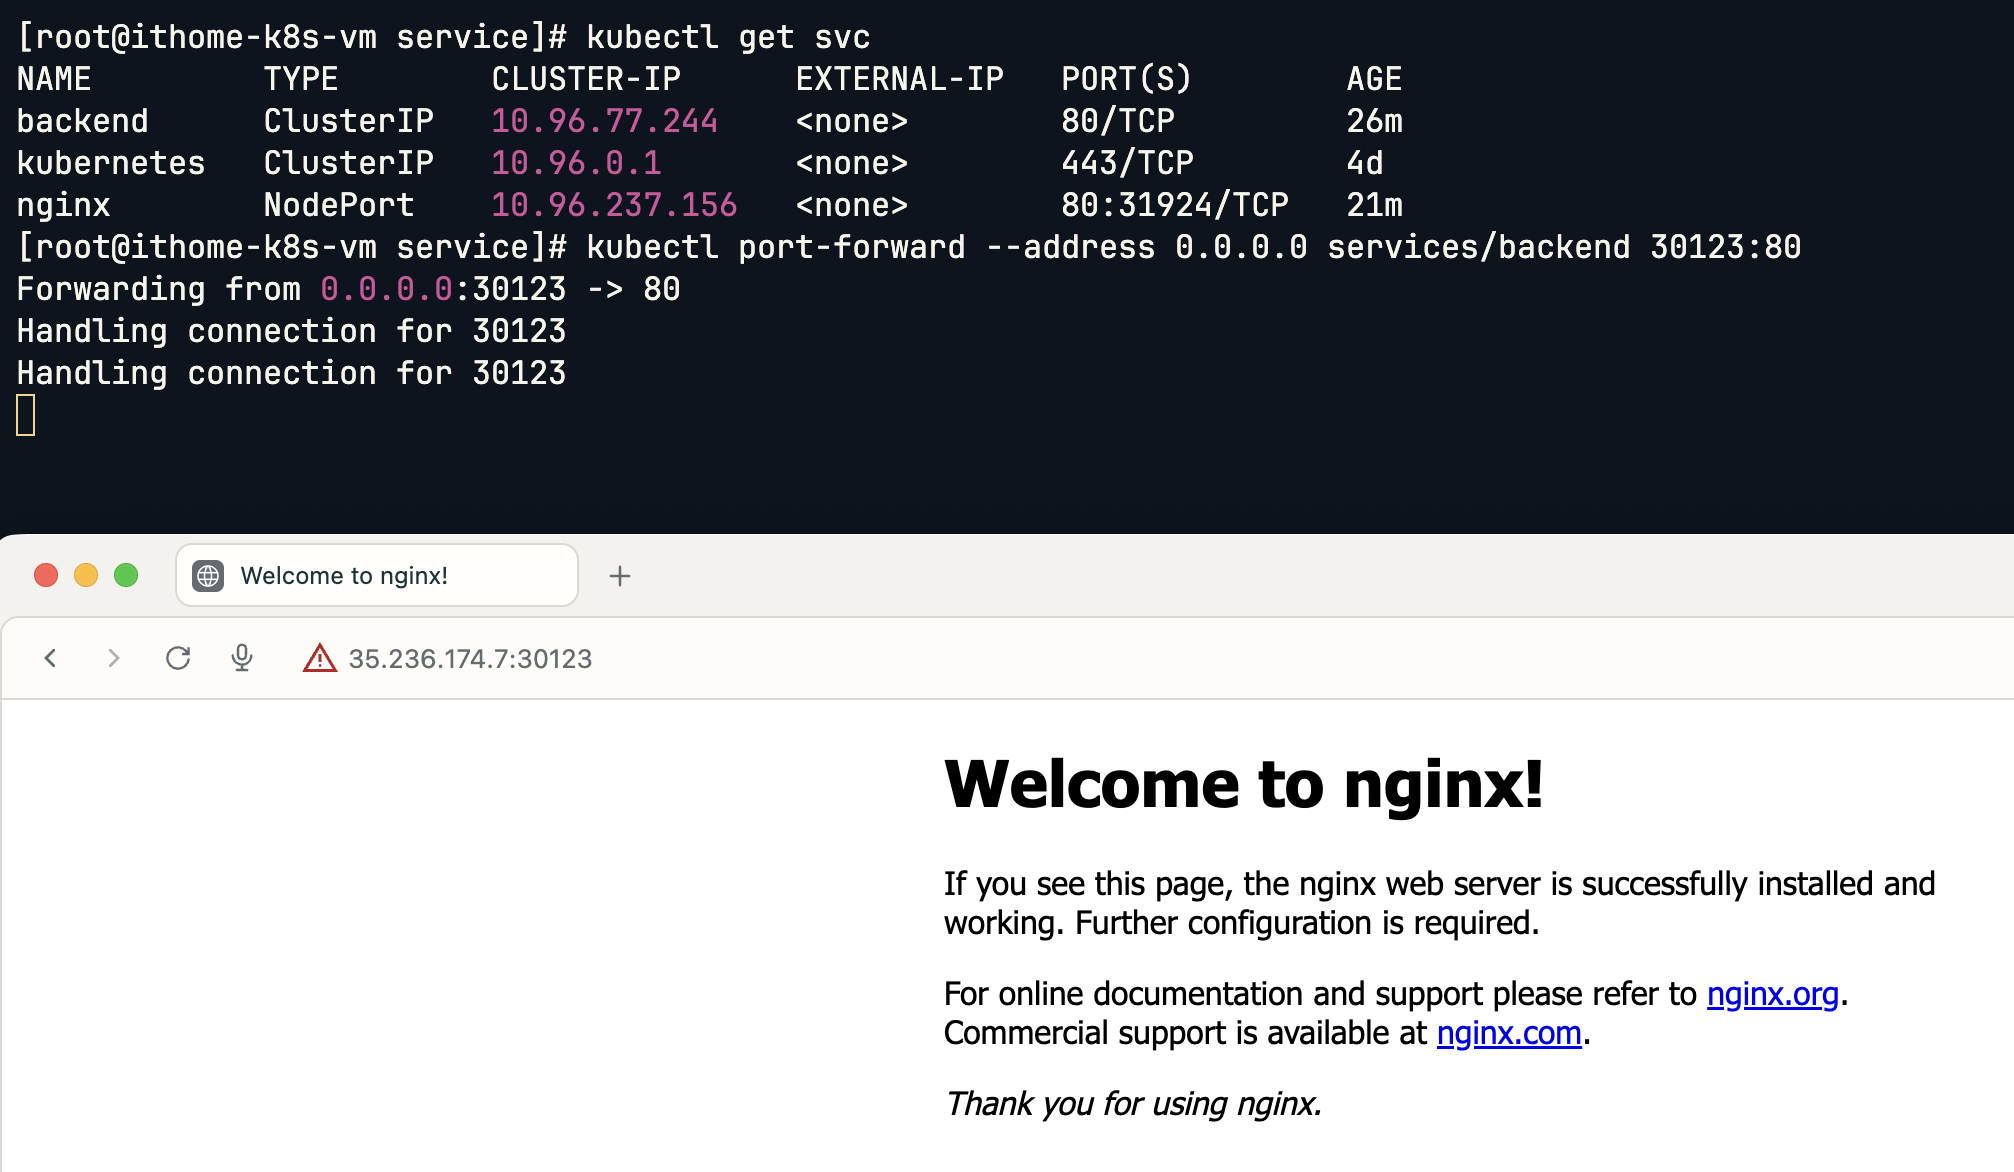Click the red not-secure warning triangle

[319, 658]
